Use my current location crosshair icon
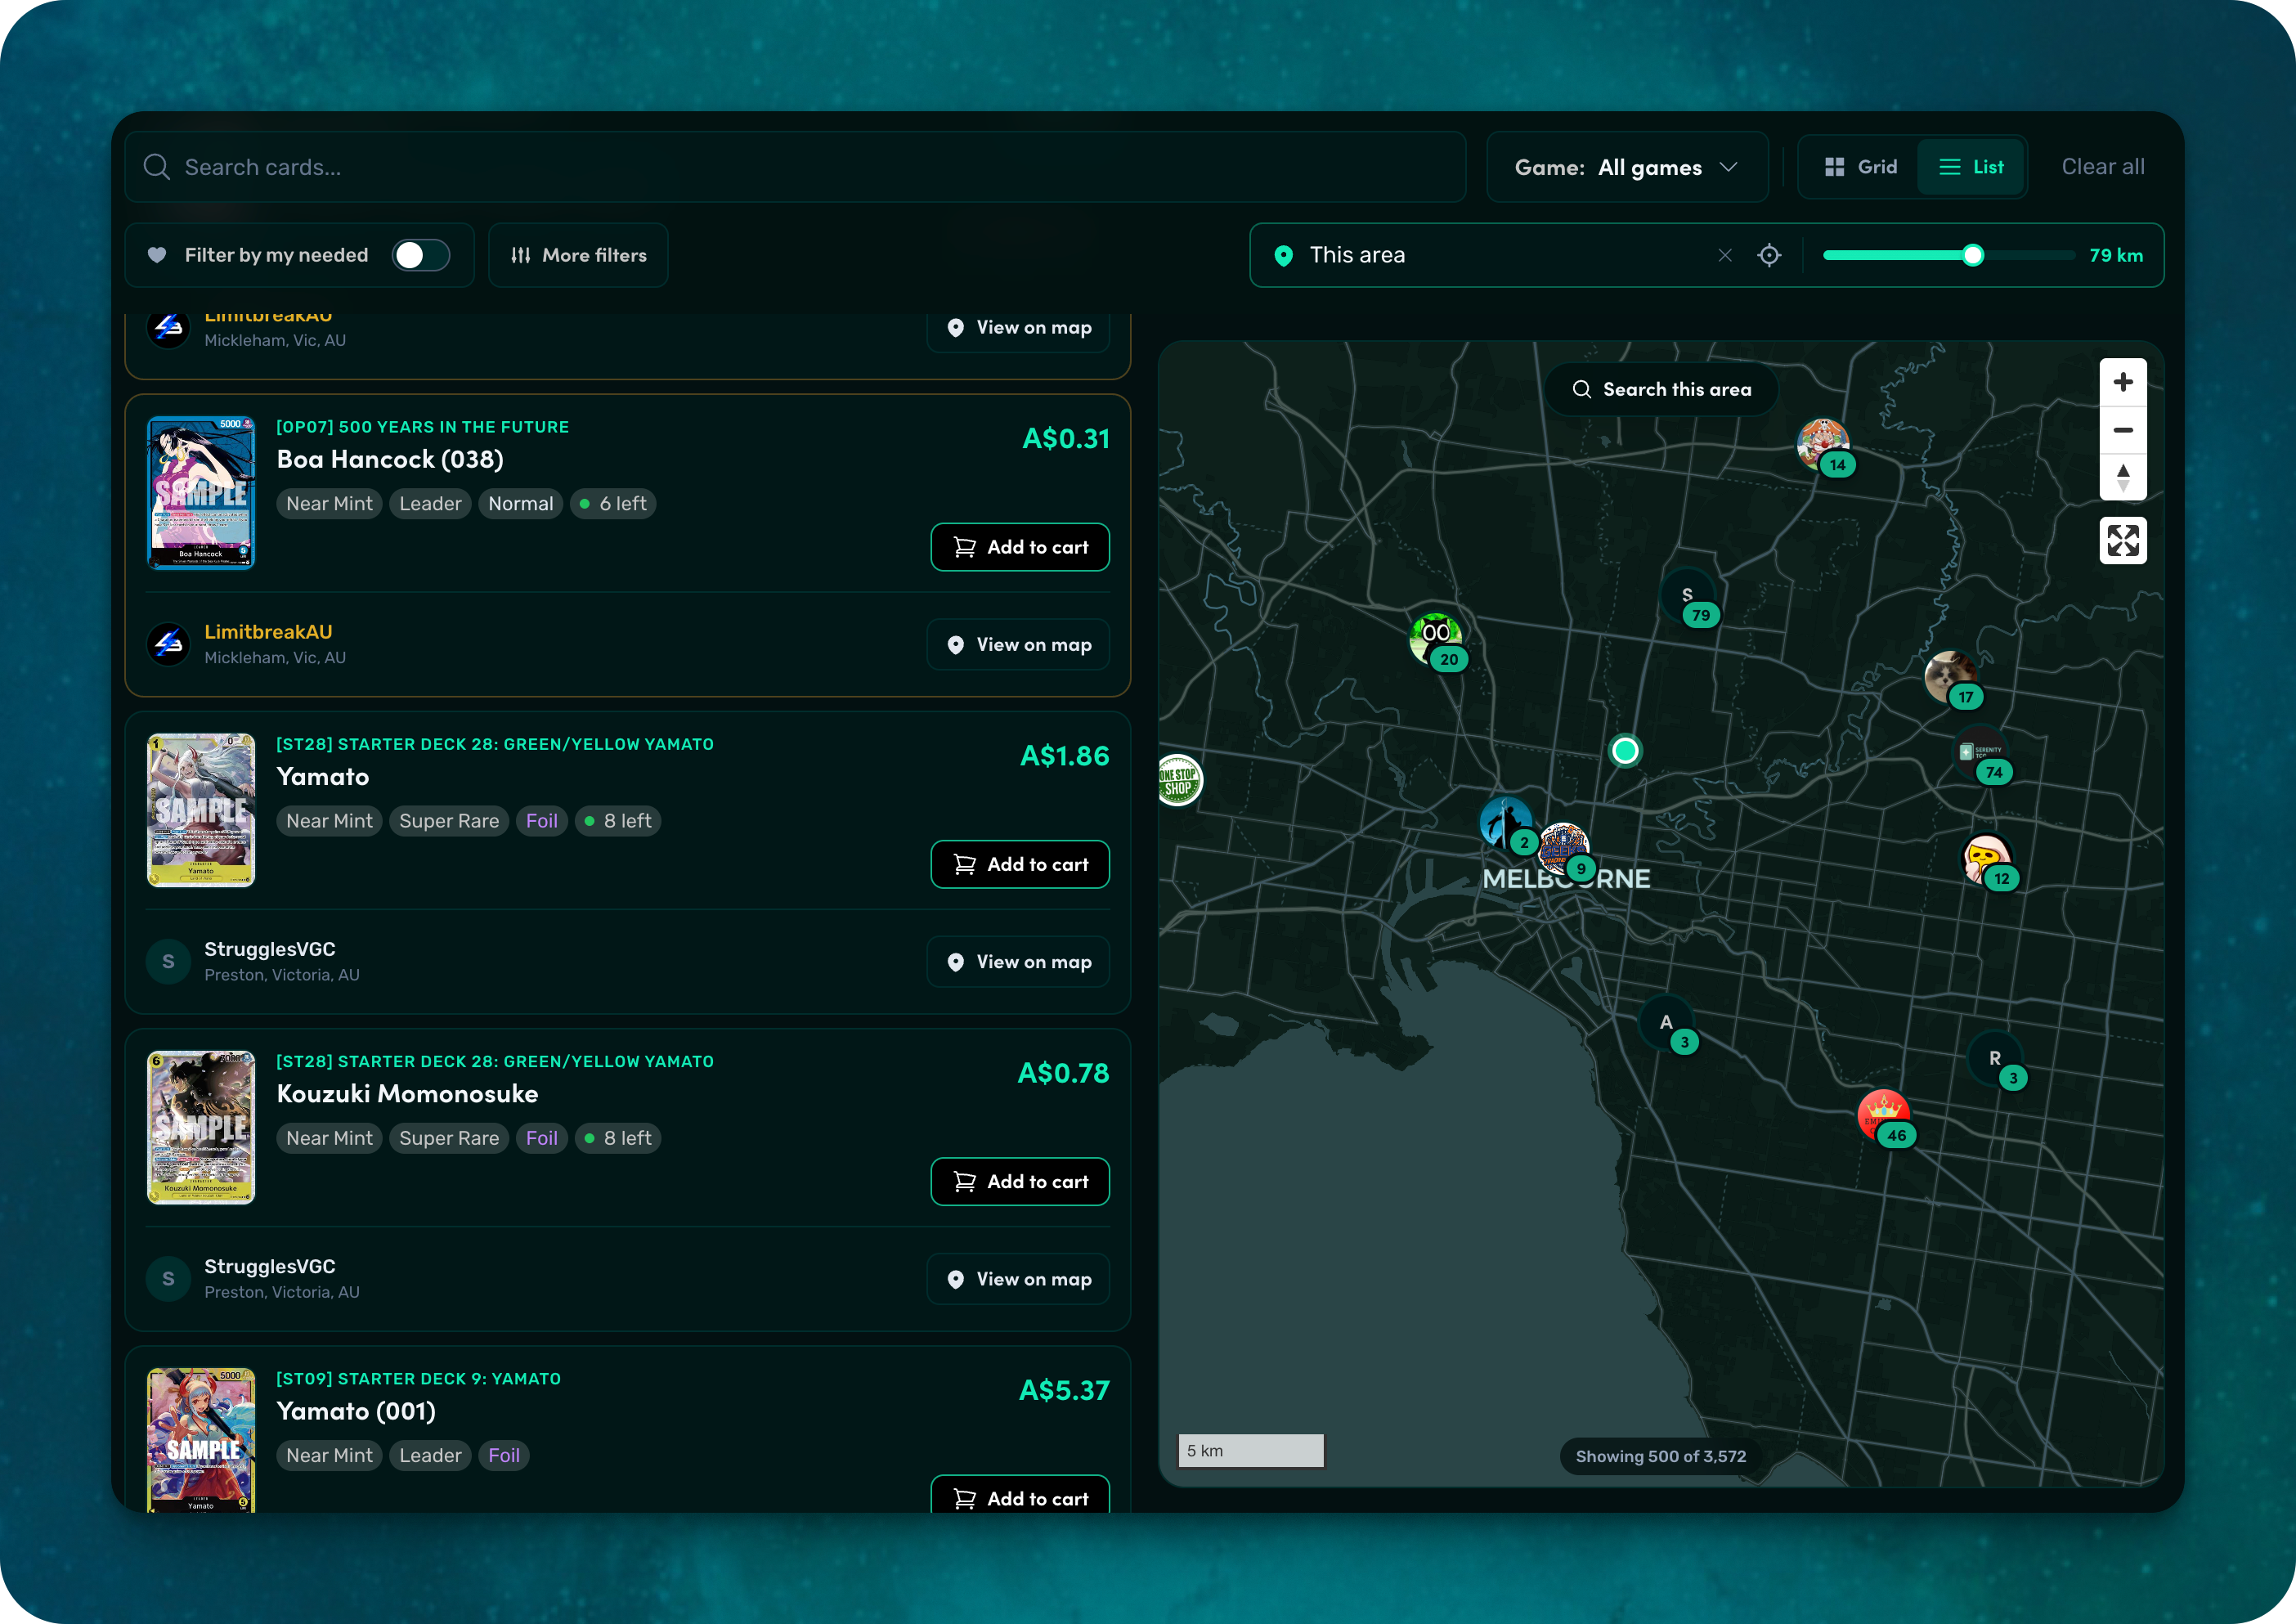This screenshot has width=2296, height=1624. coord(1769,255)
